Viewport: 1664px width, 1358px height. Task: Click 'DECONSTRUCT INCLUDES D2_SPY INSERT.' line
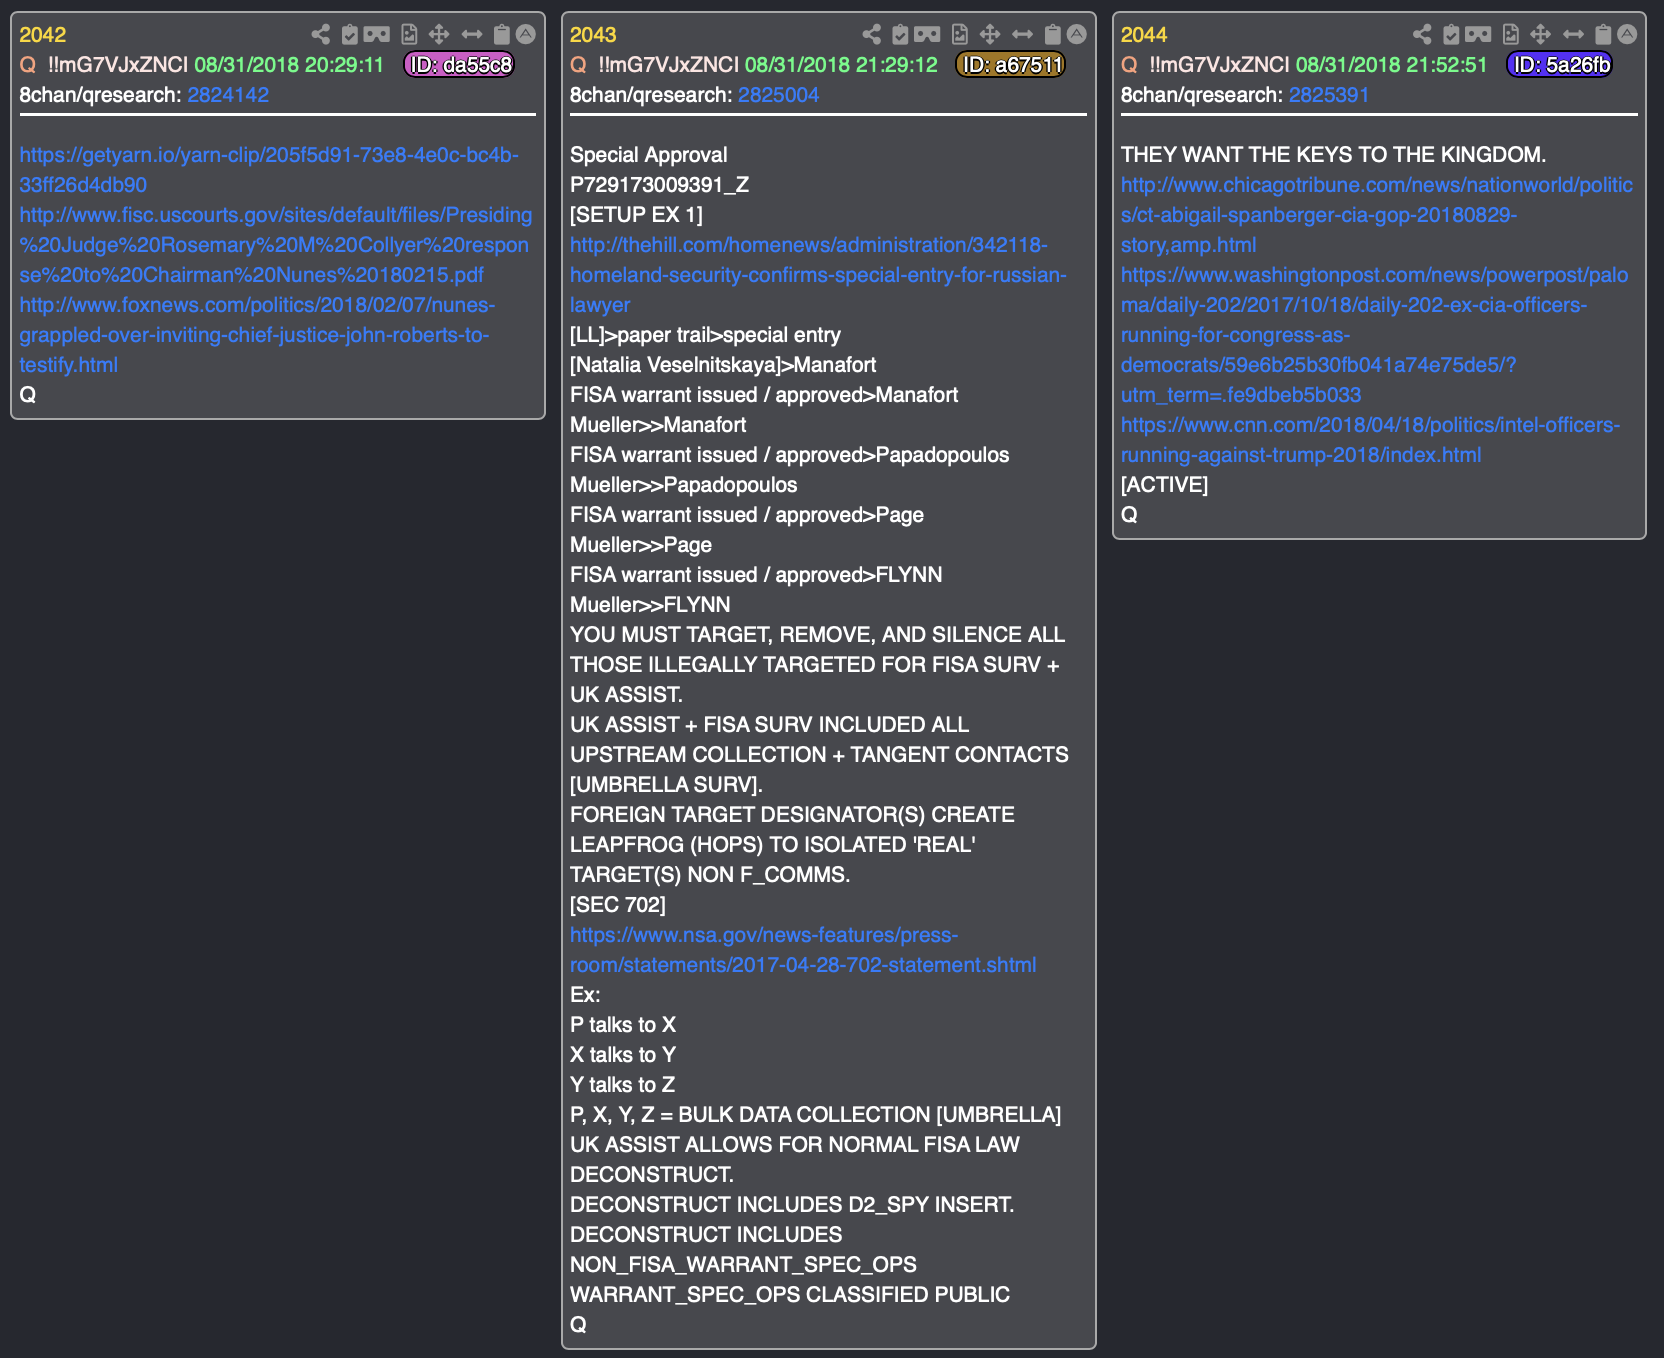click(792, 1205)
